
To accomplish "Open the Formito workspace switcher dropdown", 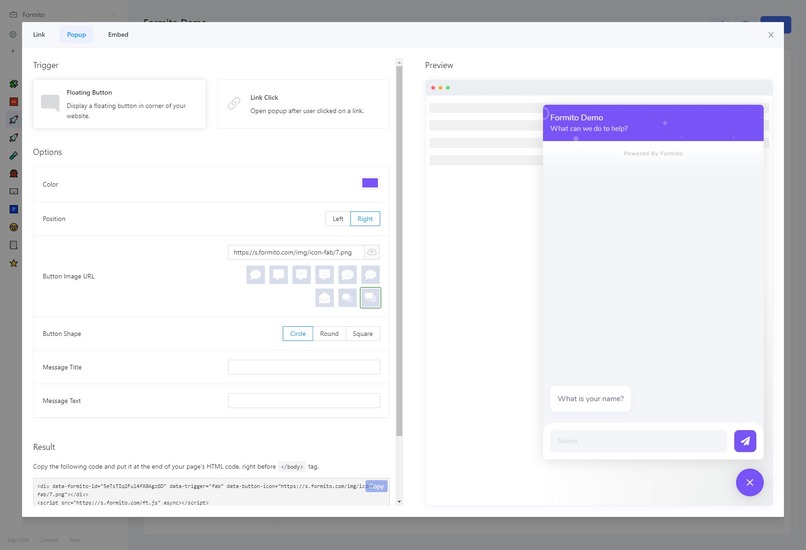I will [x=63, y=14].
